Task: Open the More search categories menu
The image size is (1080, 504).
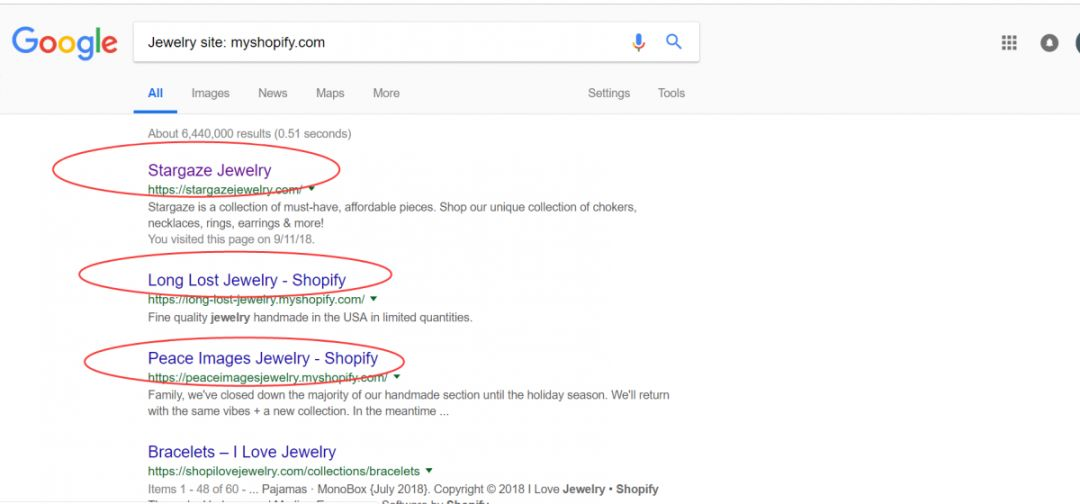Action: click(386, 93)
